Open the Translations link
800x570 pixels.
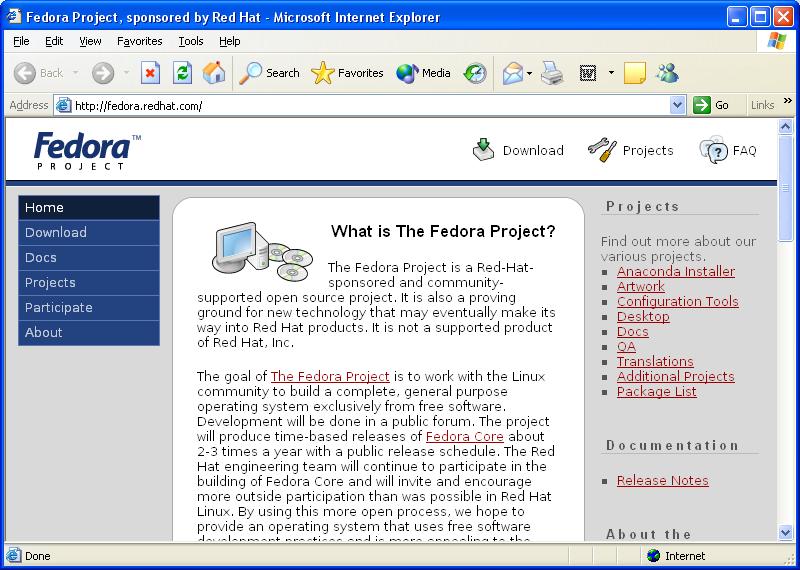[655, 361]
